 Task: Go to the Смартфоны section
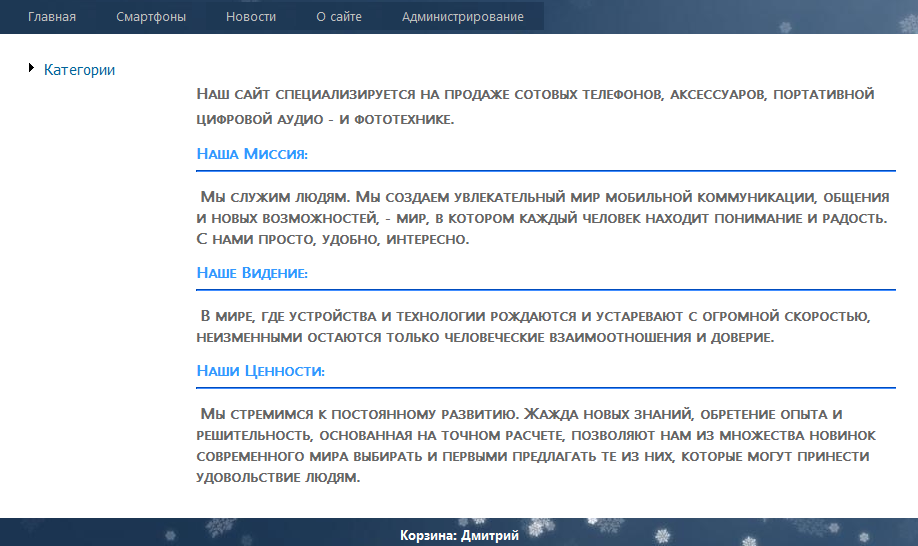click(x=151, y=16)
